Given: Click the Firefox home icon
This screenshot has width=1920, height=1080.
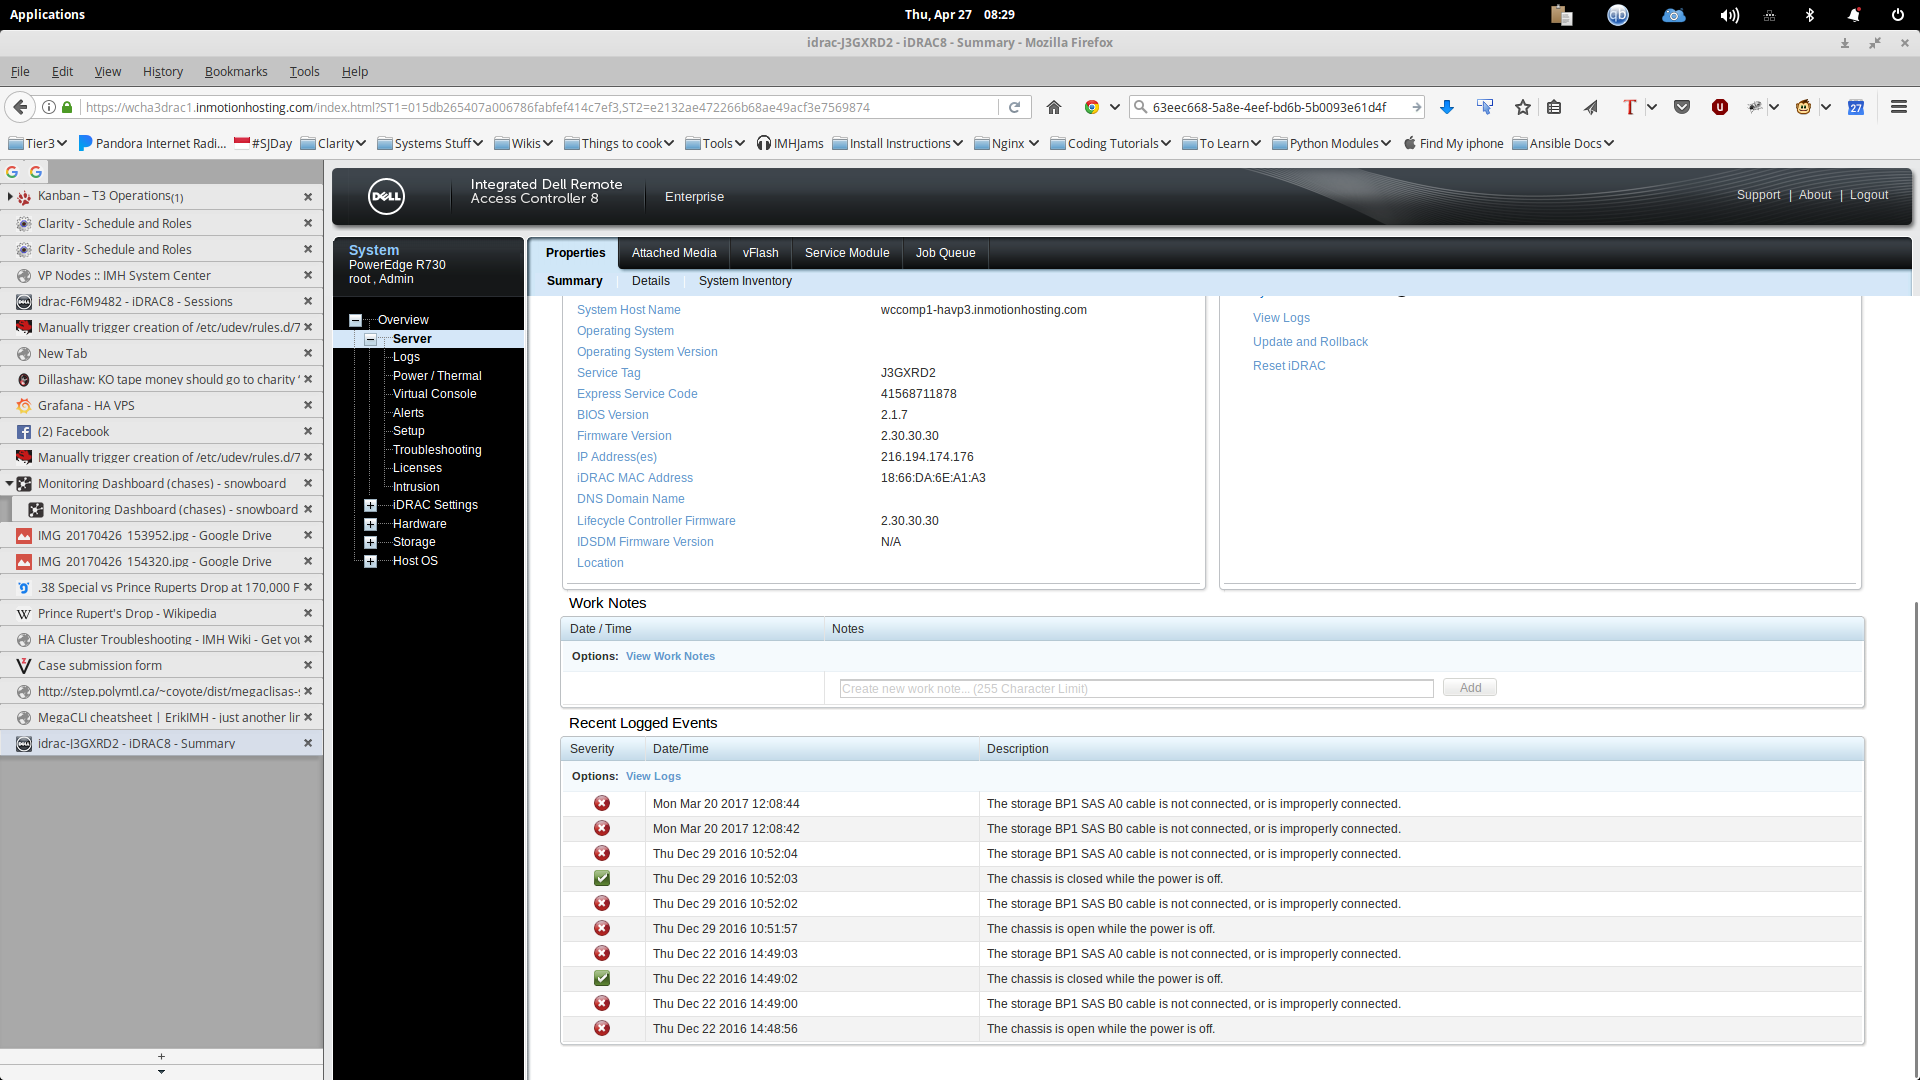Looking at the screenshot, I should [x=1054, y=107].
